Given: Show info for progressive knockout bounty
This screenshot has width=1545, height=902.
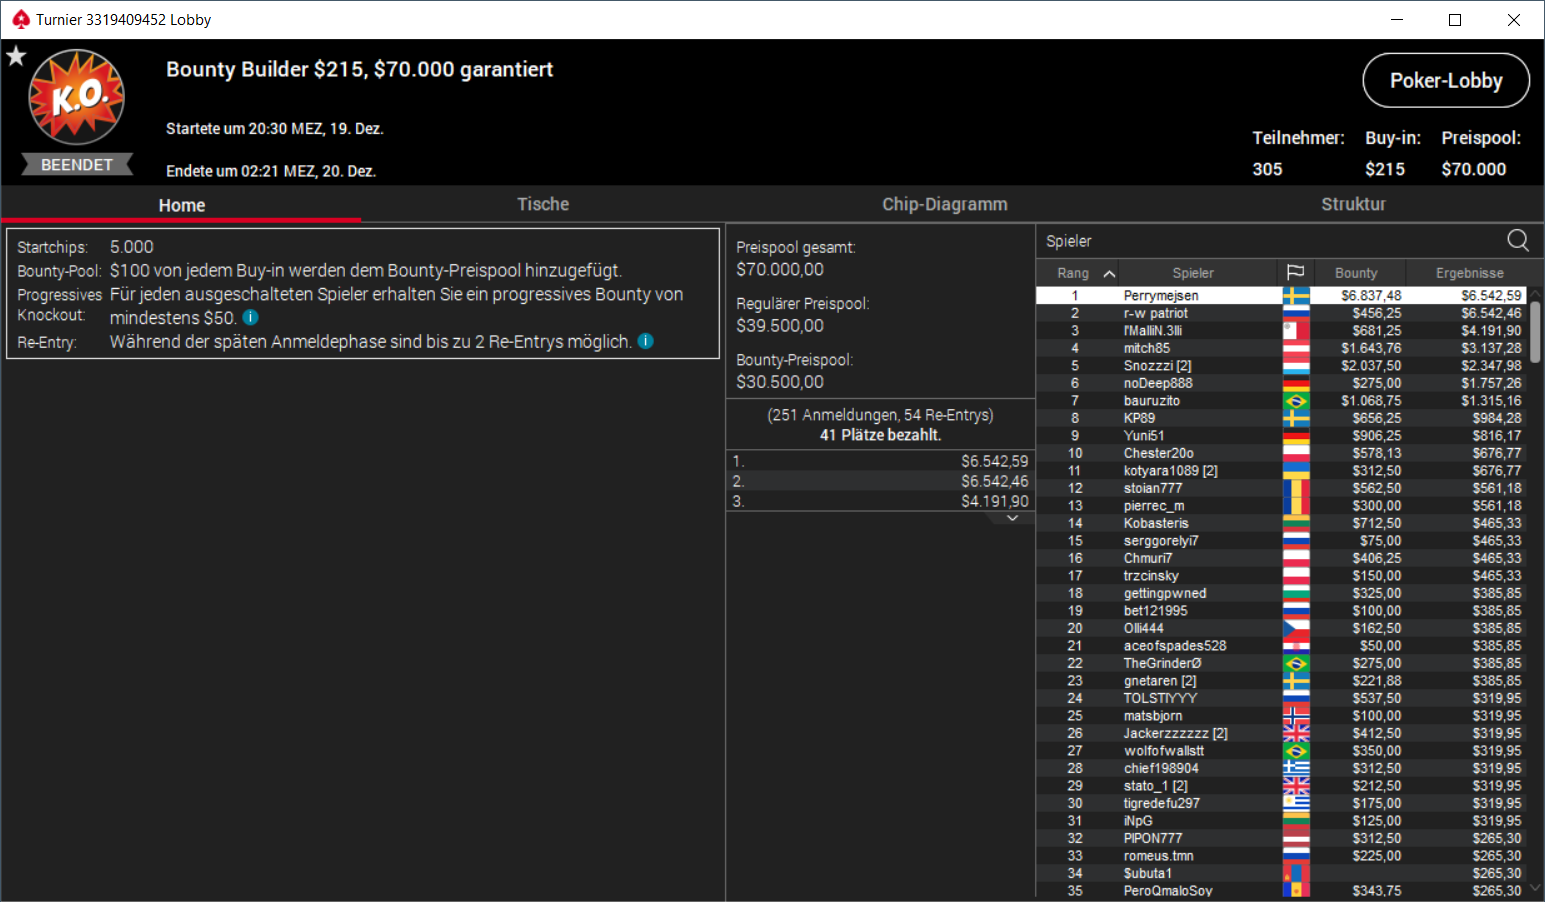Looking at the screenshot, I should [251, 317].
